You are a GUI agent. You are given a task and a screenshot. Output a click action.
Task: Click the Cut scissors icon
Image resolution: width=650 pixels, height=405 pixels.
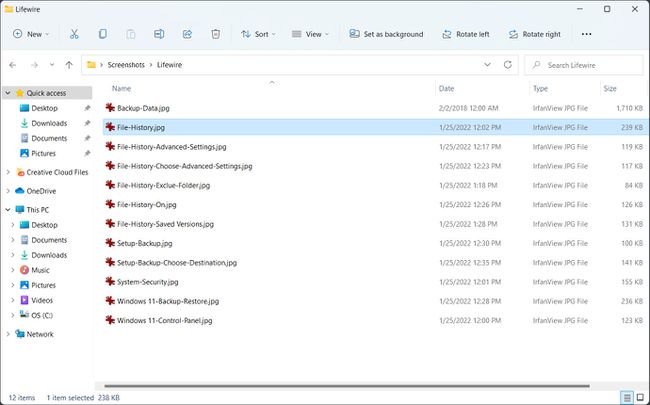pyautogui.click(x=74, y=34)
